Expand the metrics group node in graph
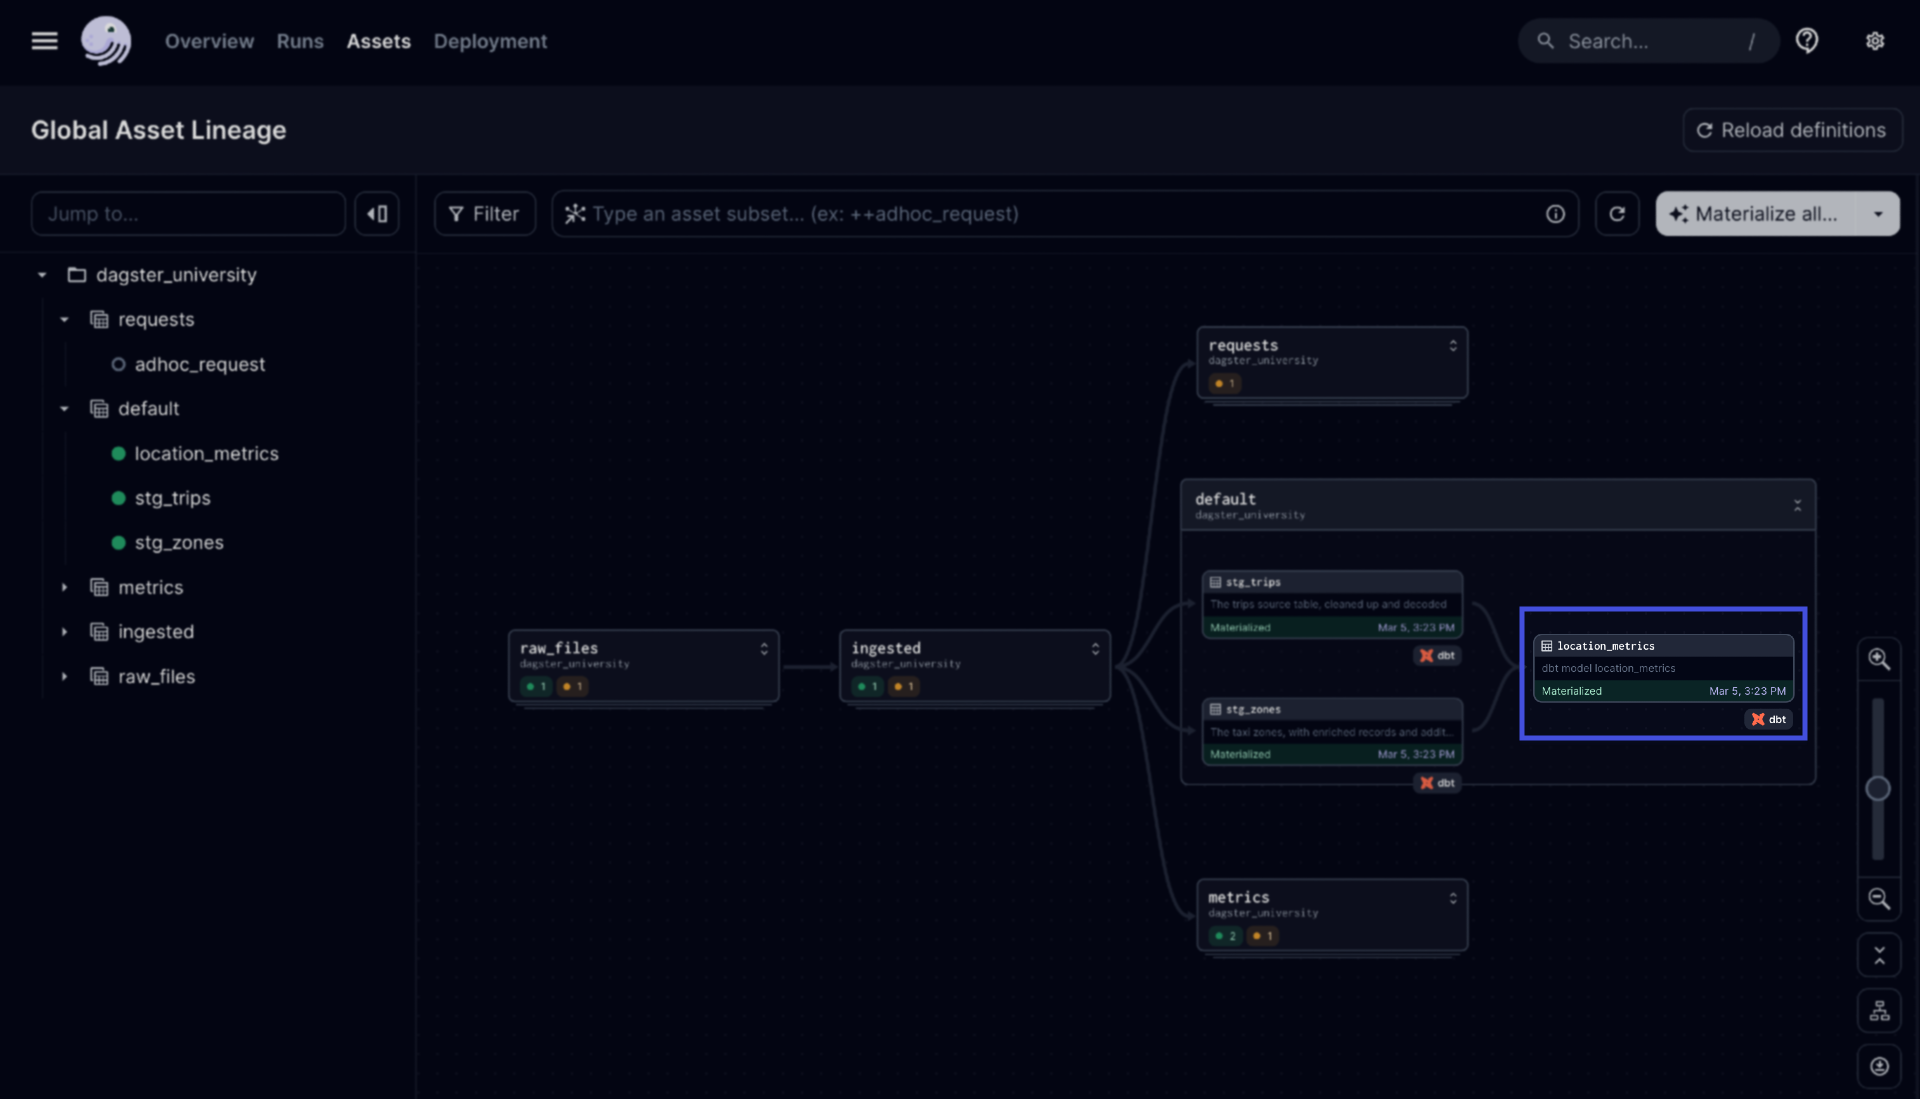 click(1453, 899)
